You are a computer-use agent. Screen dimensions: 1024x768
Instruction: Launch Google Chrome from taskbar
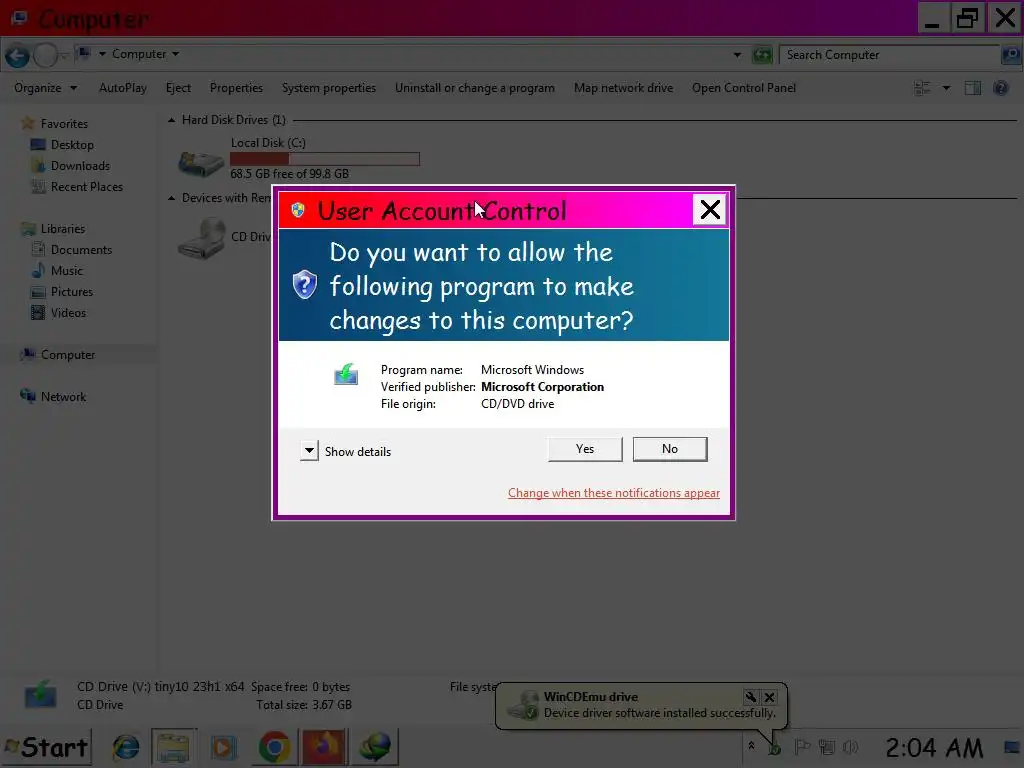pyautogui.click(x=274, y=747)
